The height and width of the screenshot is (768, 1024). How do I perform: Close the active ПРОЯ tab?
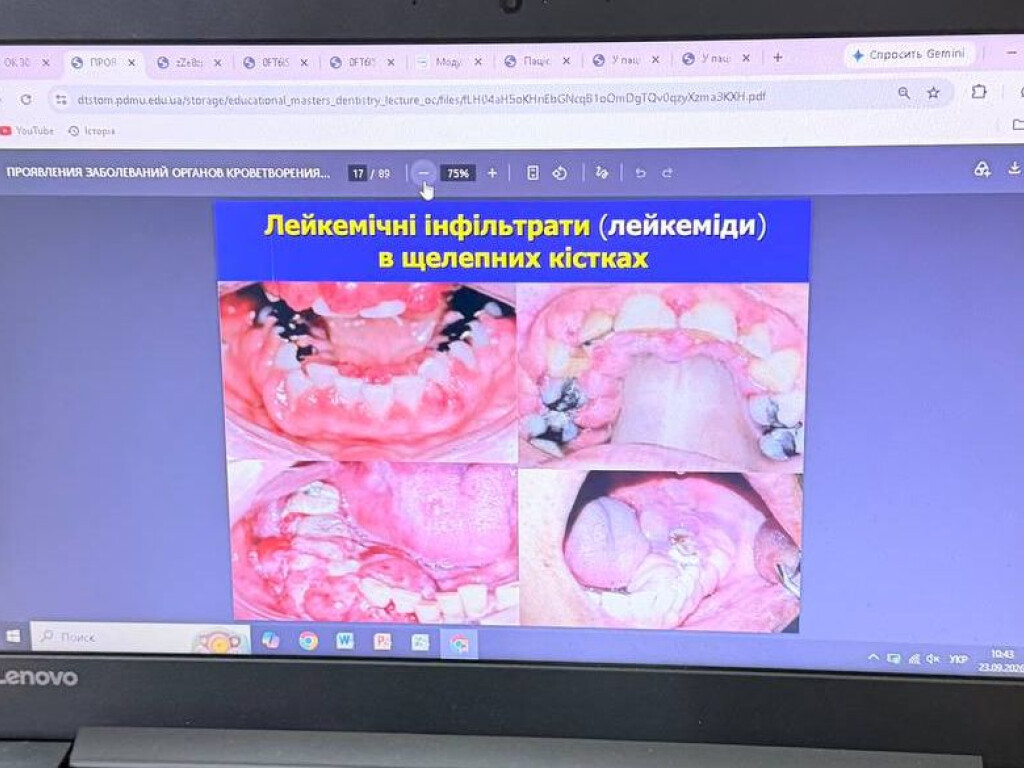pos(132,63)
